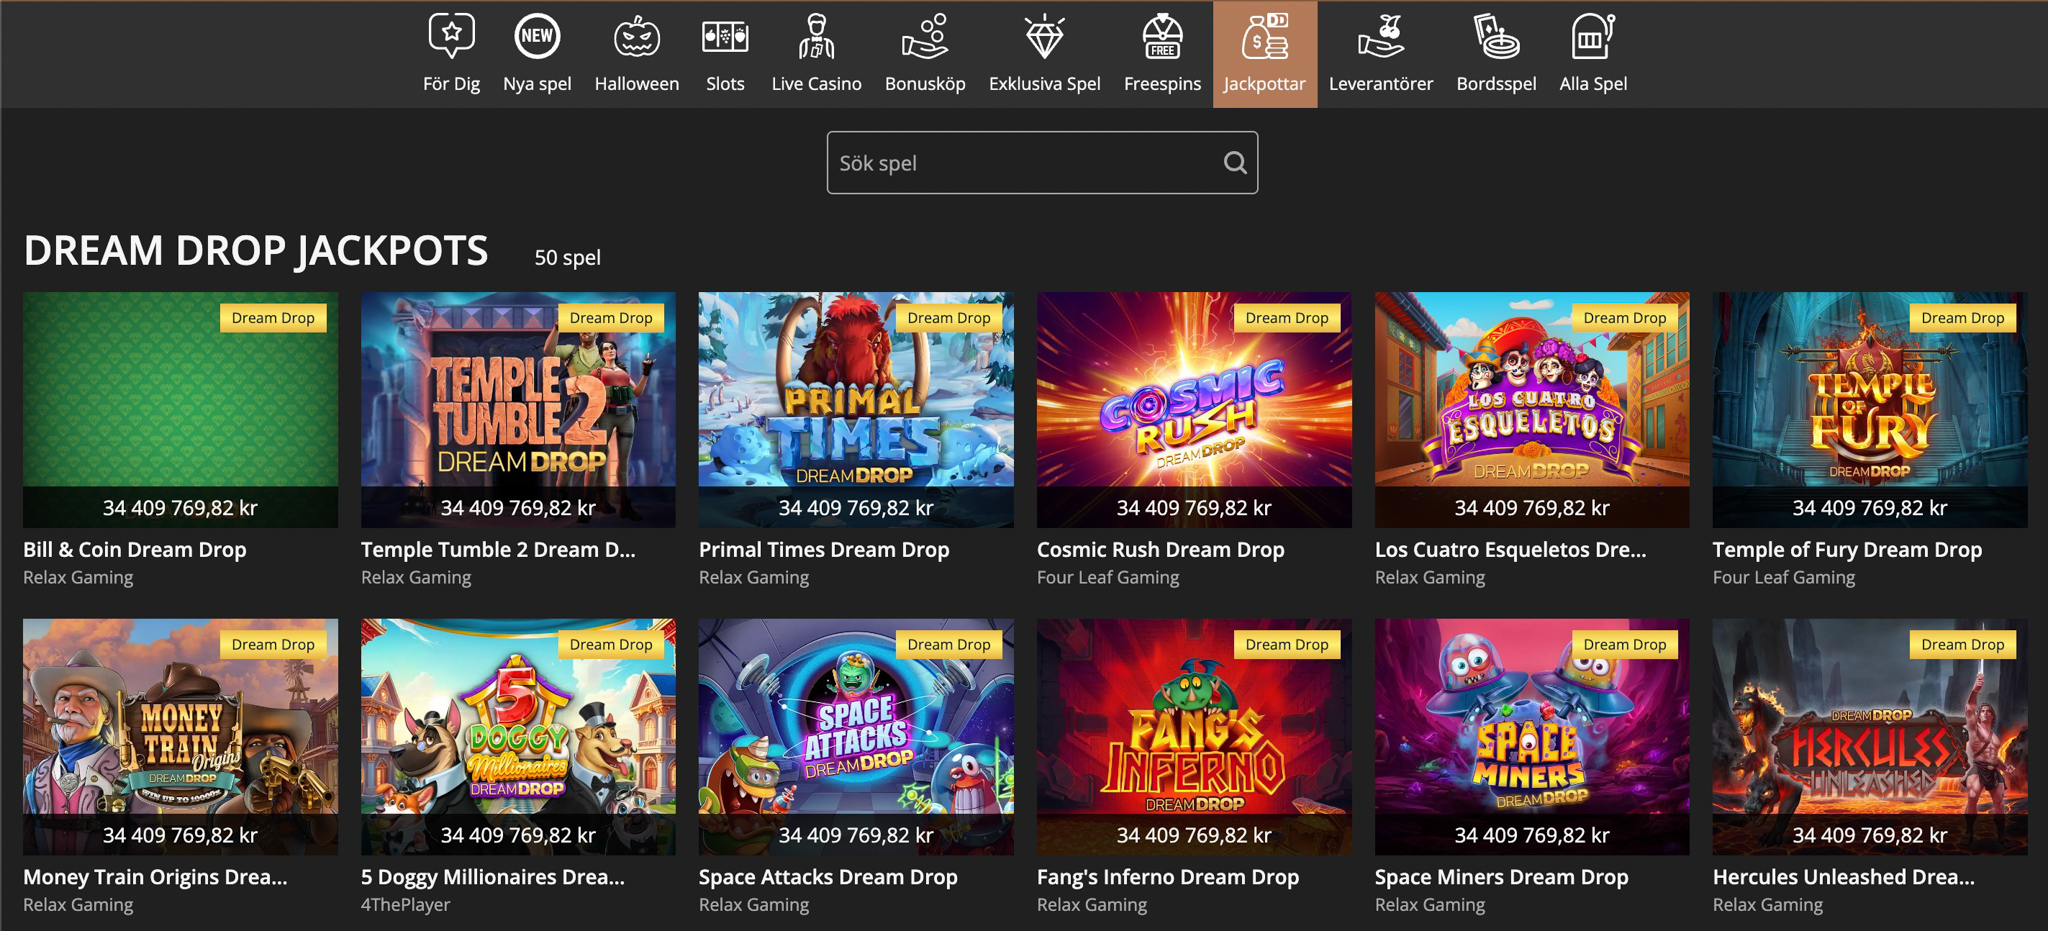2048x931 pixels.
Task: Click Relax Gaming under Space Miners
Action: pos(1430,904)
